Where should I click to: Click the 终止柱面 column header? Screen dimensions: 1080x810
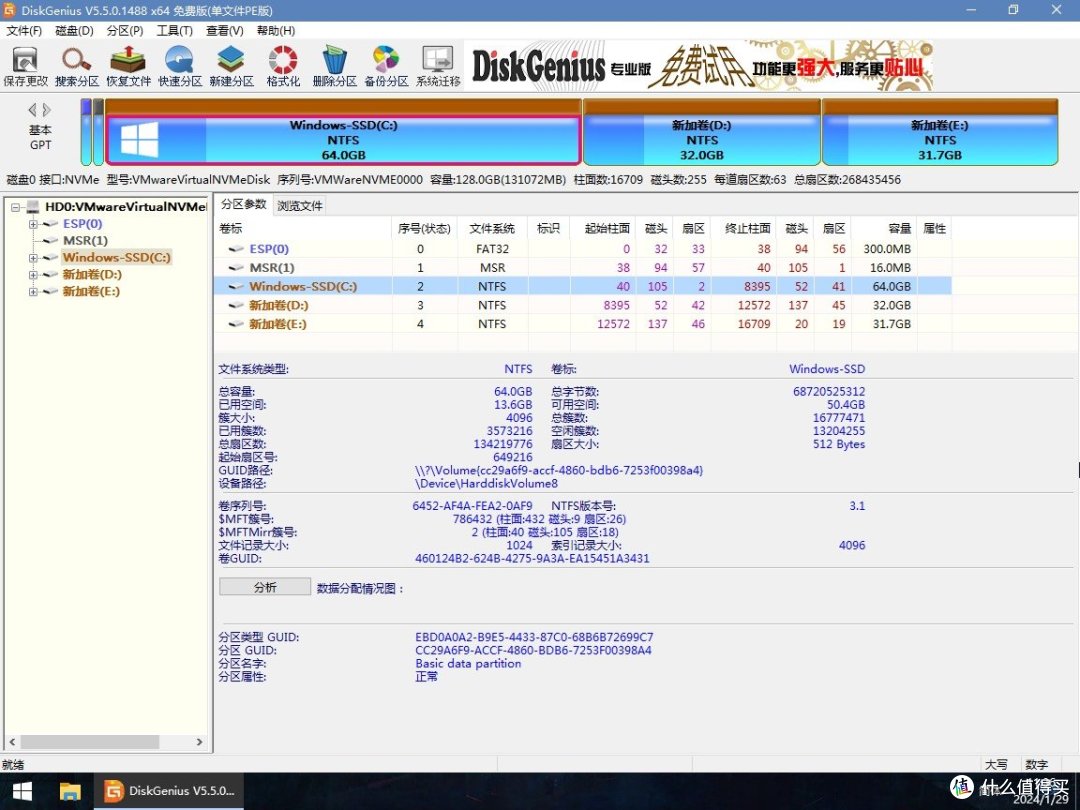(743, 229)
